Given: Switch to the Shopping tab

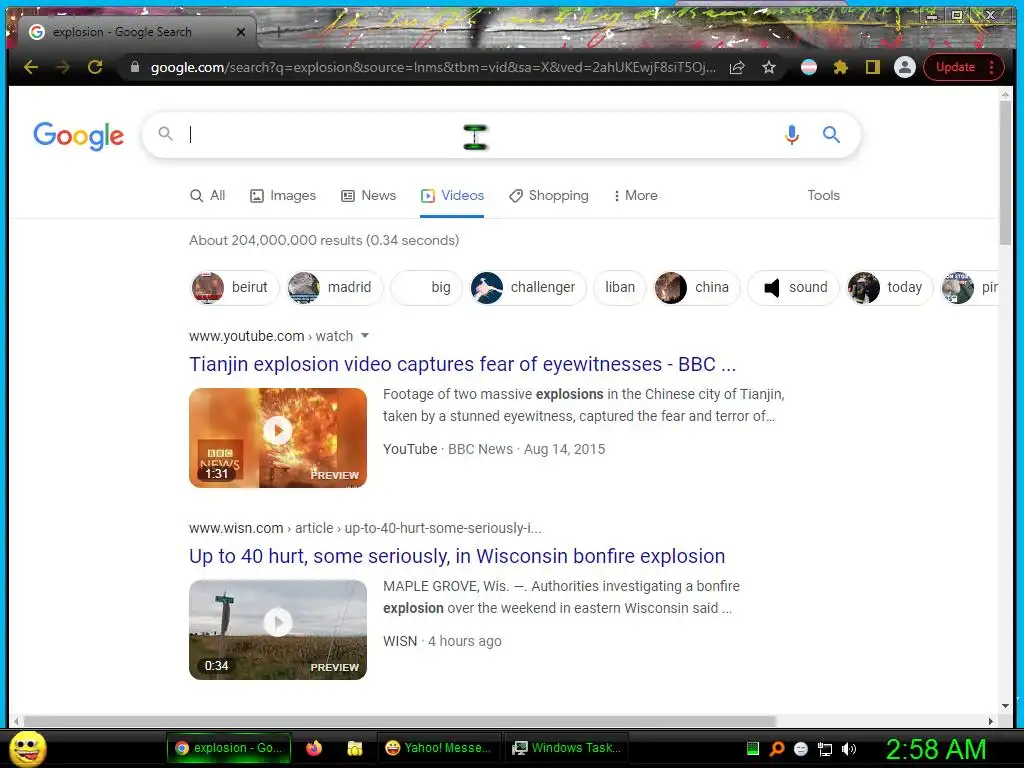Looking at the screenshot, I should (549, 195).
